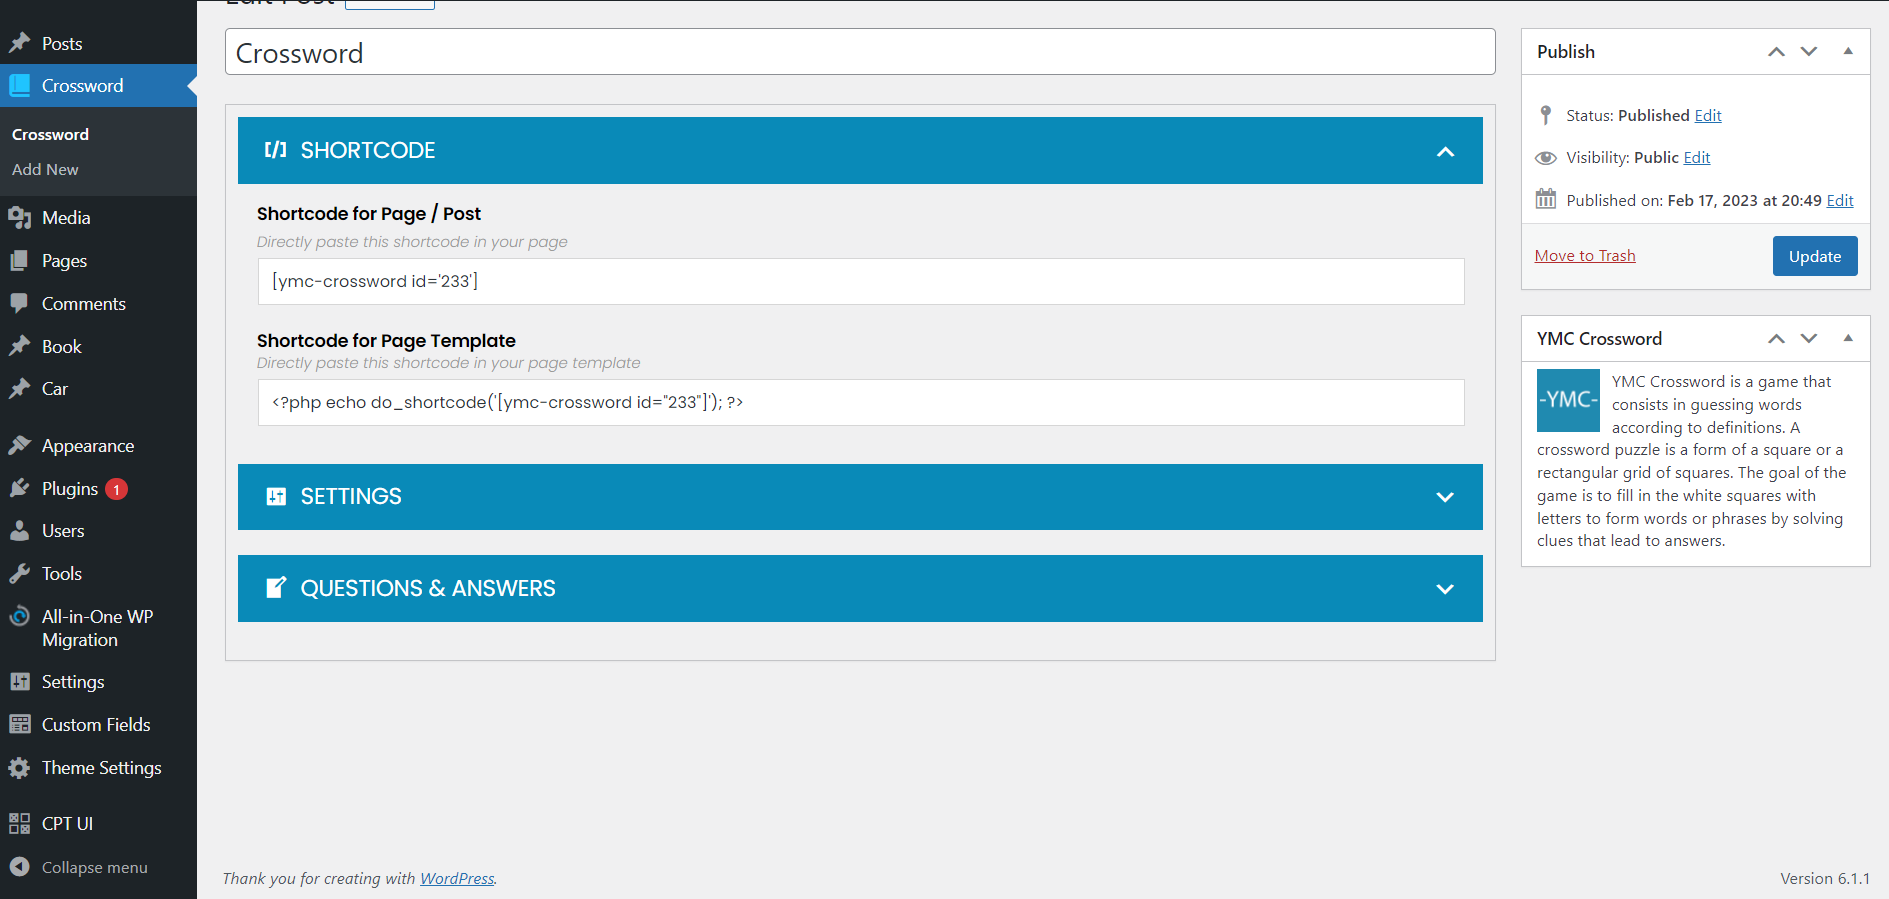Click the Media icon in sidebar
This screenshot has height=899, width=1889.
point(20,218)
